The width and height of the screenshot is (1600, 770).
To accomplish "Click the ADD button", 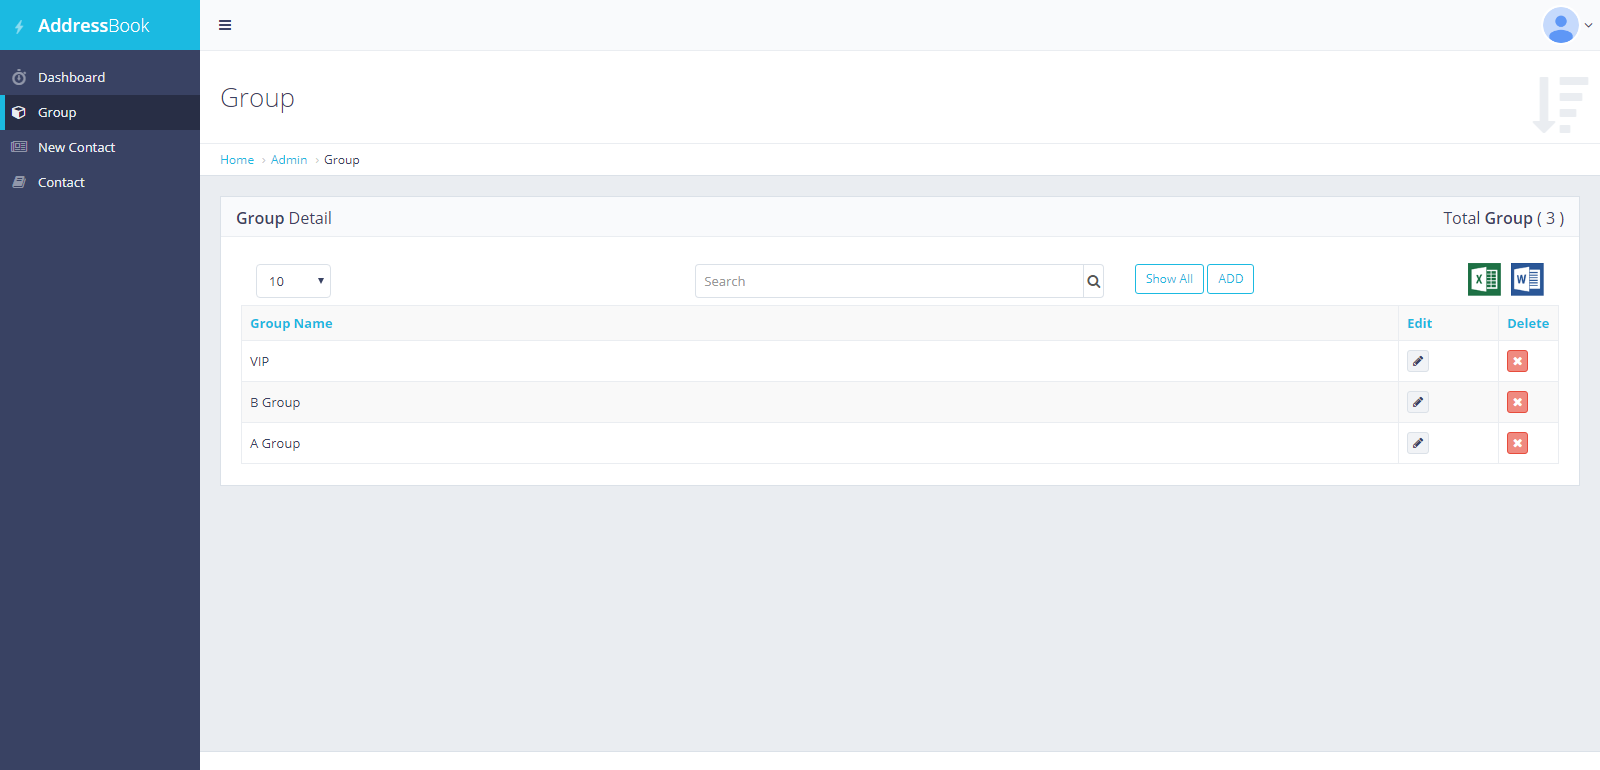I will 1230,279.
